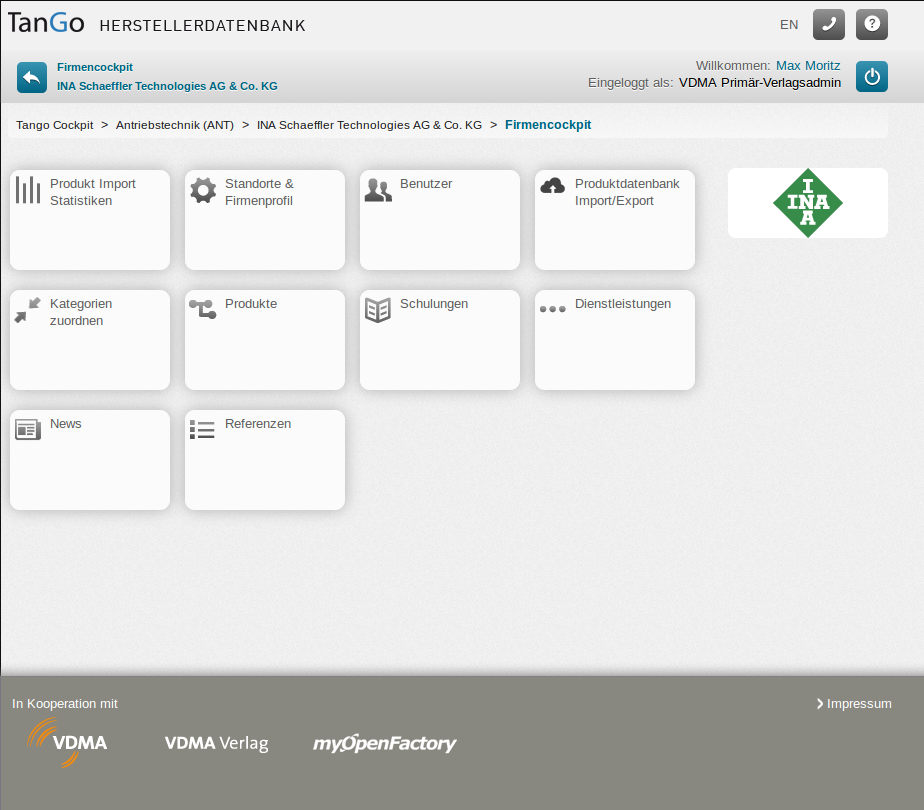The image size is (924, 810).
Task: Click the text "VDMA Primär-Verlagsadmin"
Action: (x=760, y=82)
